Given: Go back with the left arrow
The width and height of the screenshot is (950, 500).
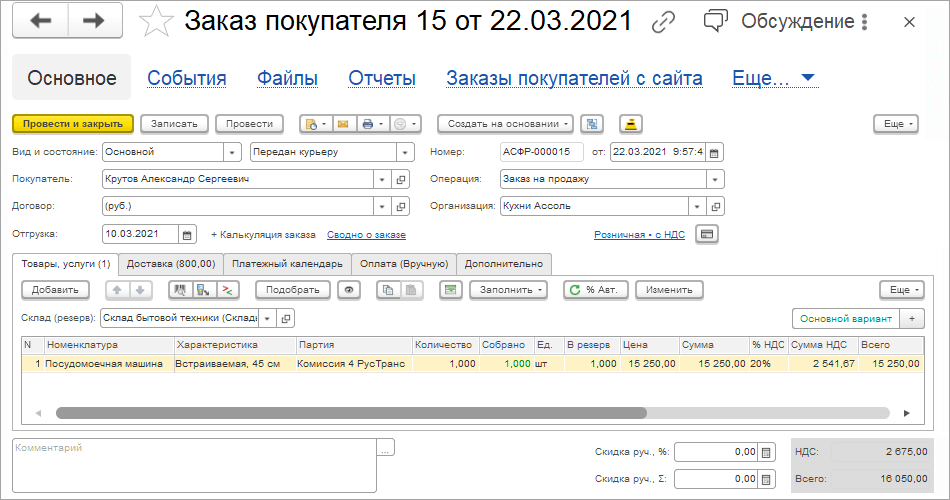Looking at the screenshot, I should click(41, 21).
